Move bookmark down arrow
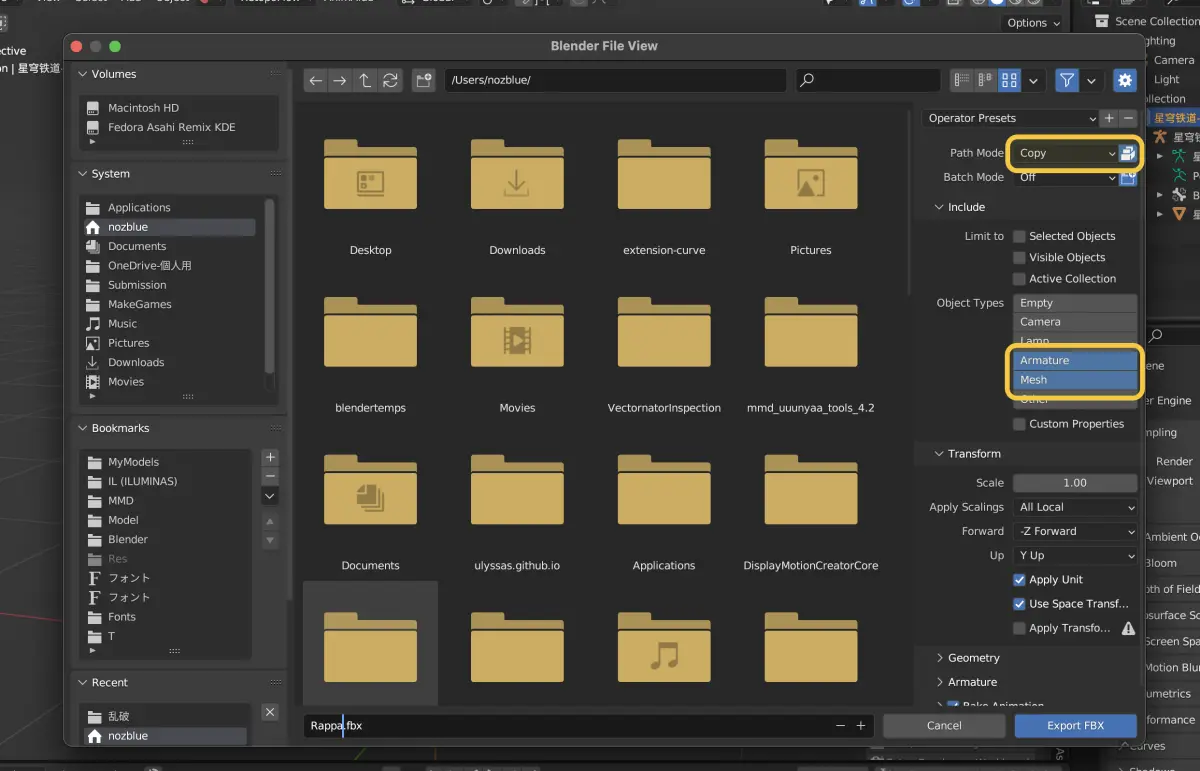 (x=269, y=541)
